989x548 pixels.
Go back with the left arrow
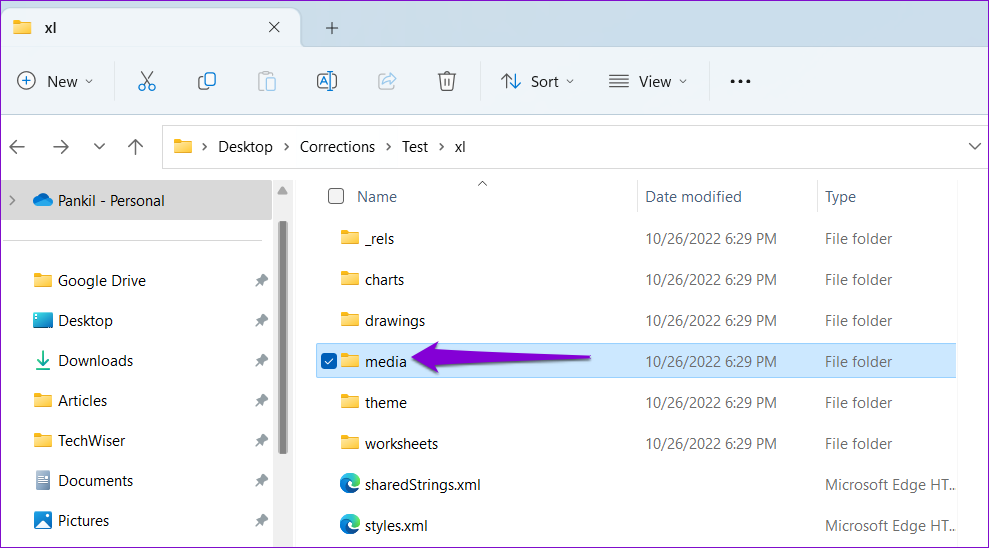click(x=17, y=147)
